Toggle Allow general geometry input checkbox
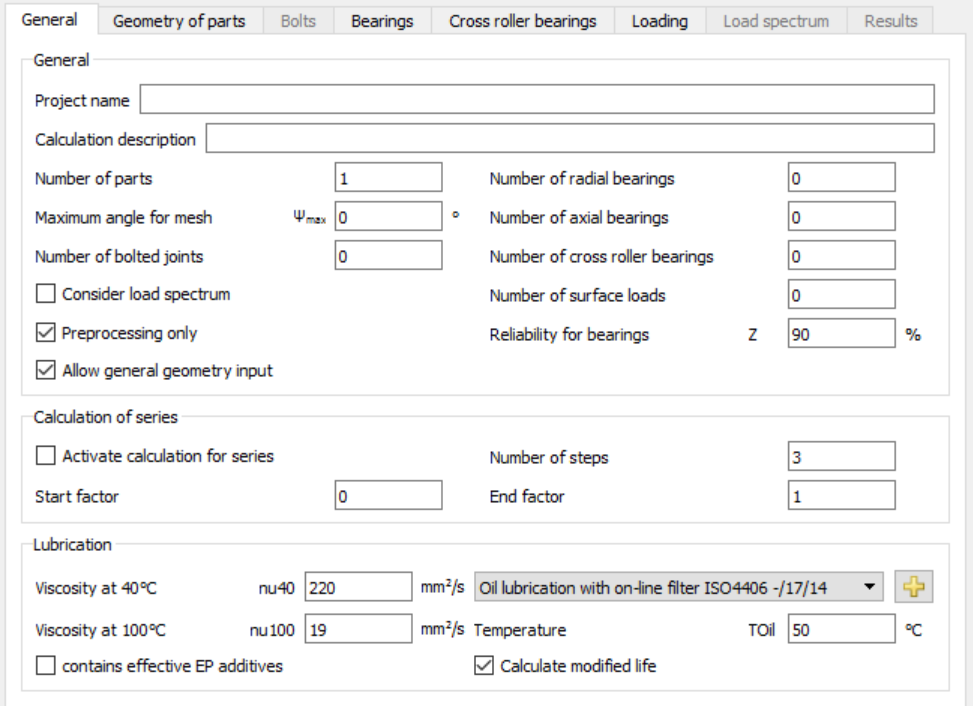The width and height of the screenshot is (973, 706). tap(46, 371)
